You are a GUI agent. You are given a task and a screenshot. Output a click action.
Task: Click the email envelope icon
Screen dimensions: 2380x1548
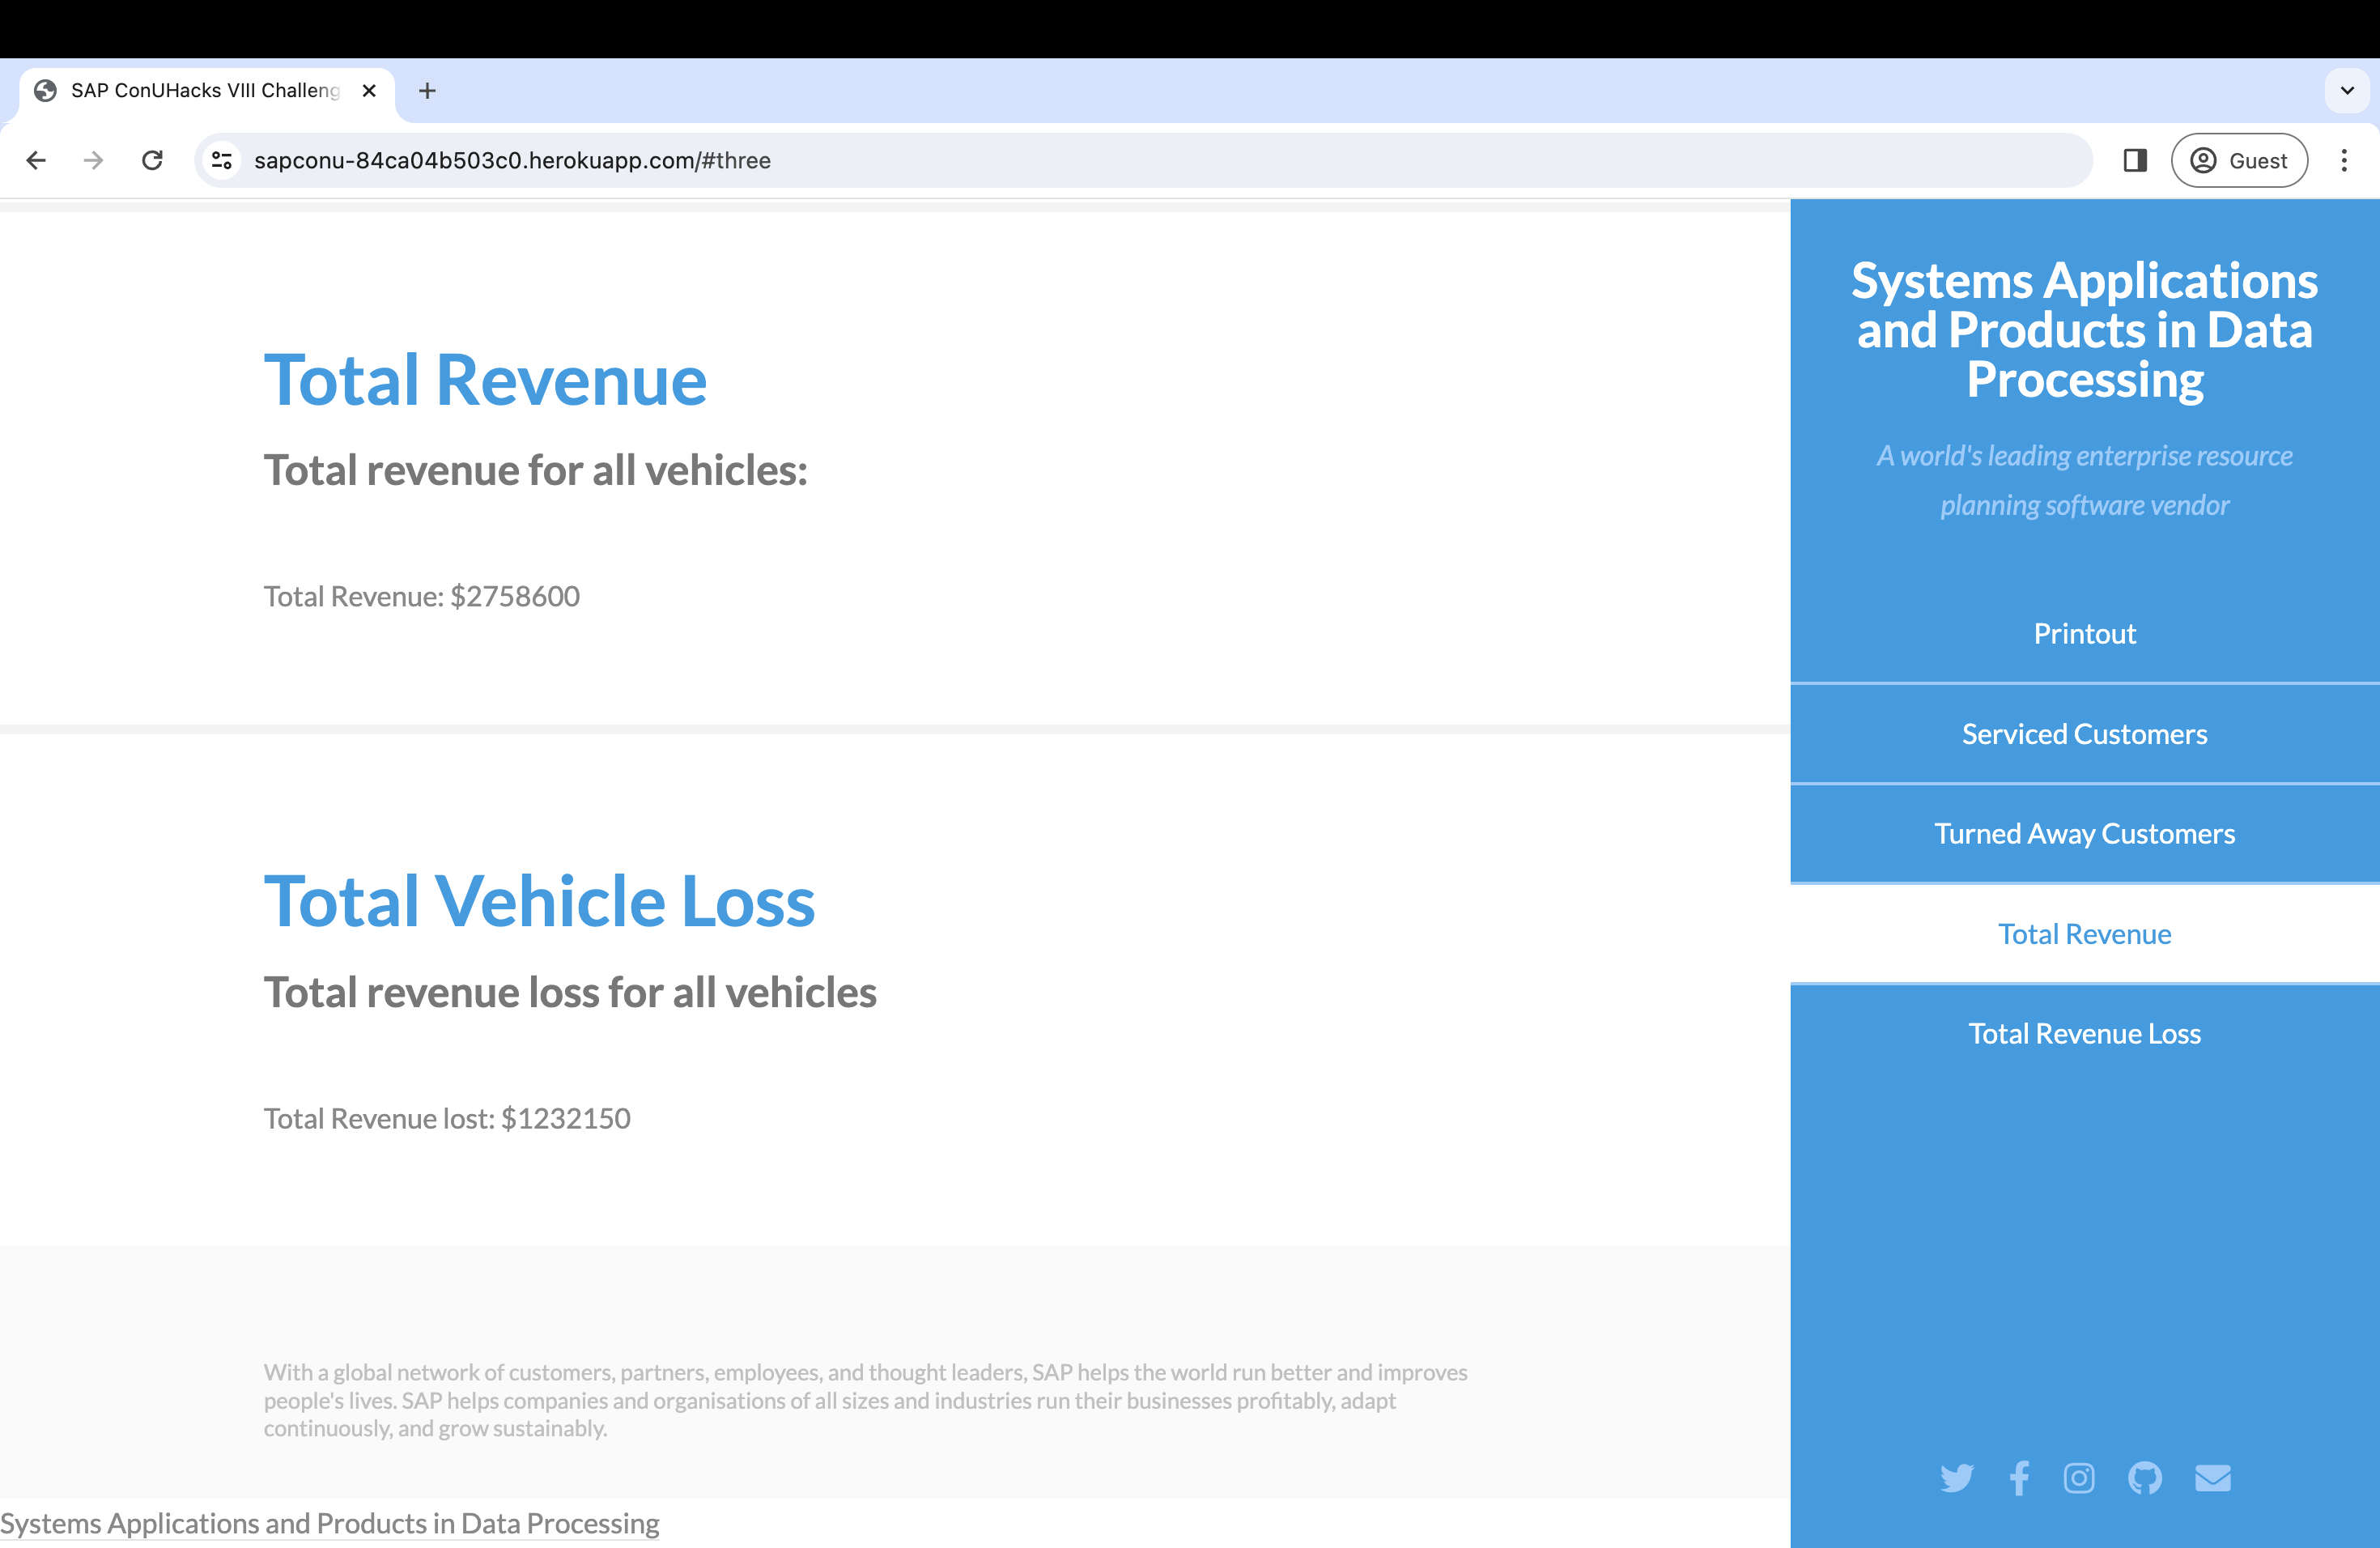[x=2212, y=1478]
